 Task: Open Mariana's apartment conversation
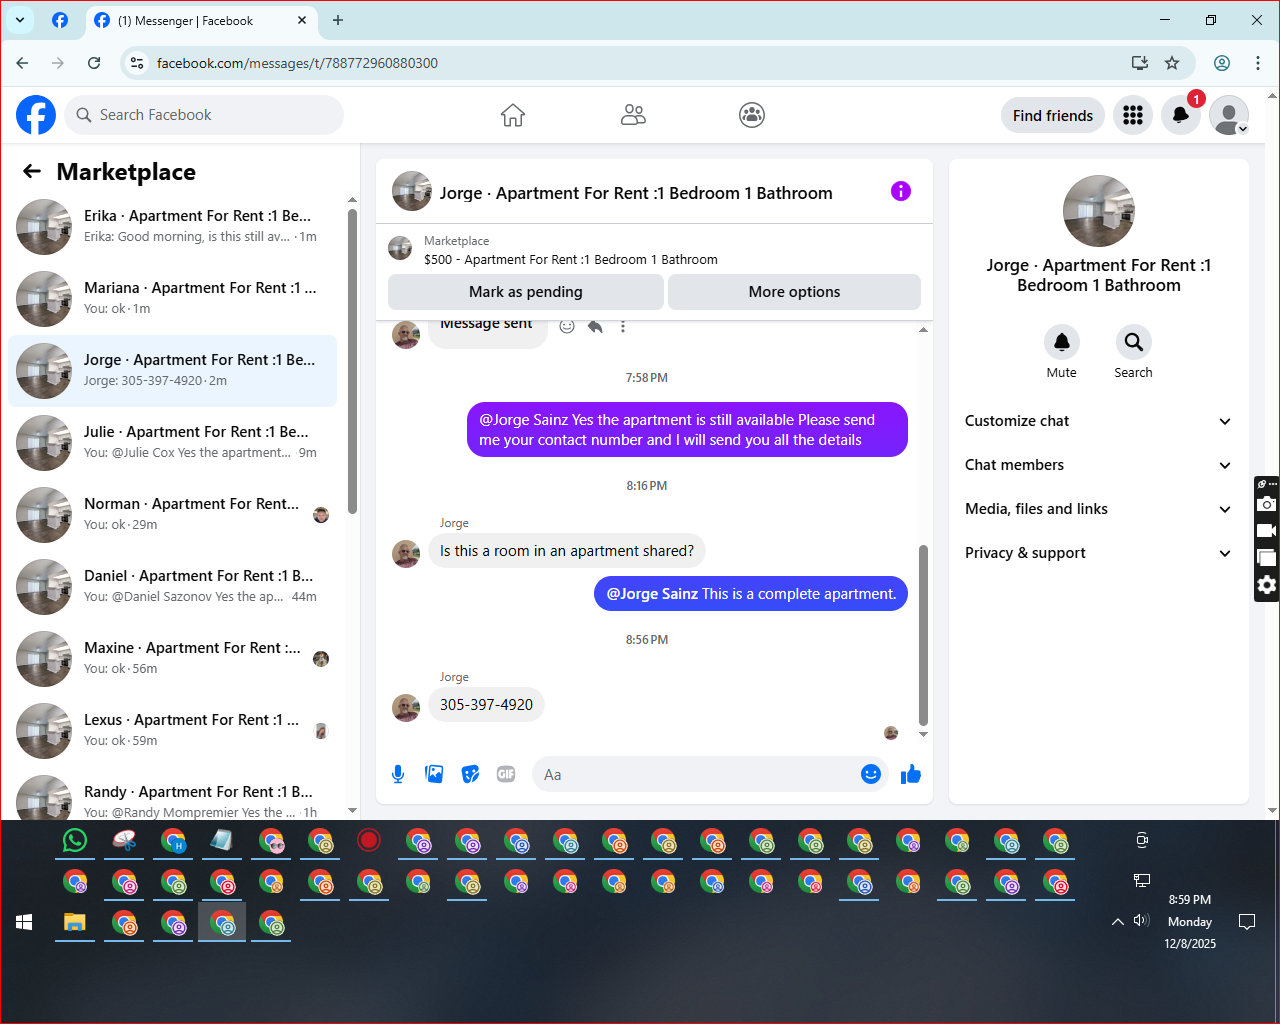click(x=173, y=299)
